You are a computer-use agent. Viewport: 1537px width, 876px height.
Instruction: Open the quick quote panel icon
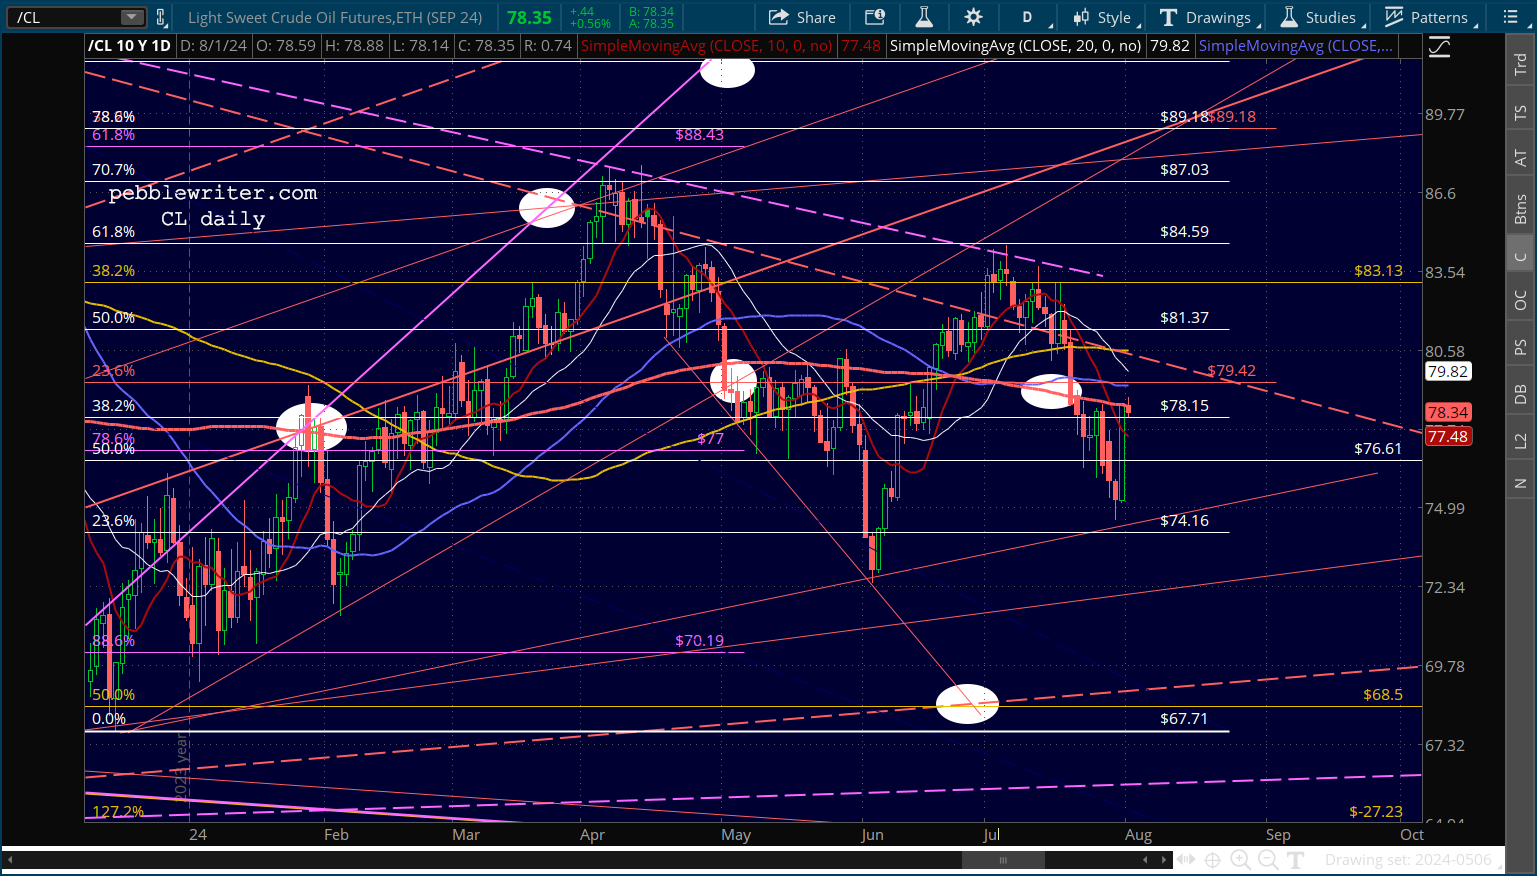875,17
